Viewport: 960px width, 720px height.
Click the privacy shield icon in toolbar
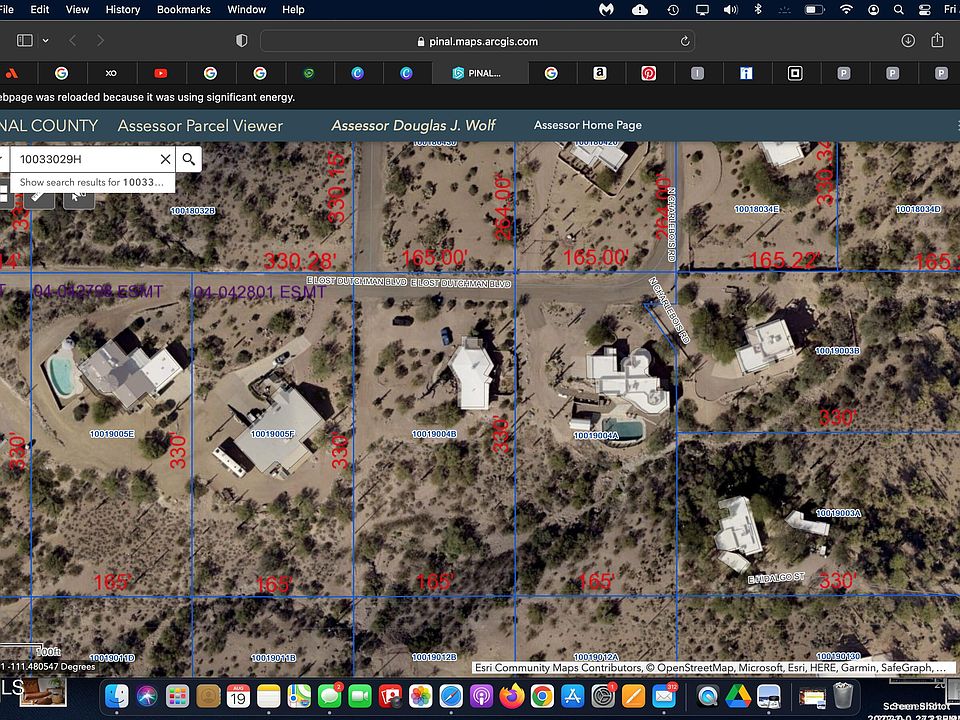tap(241, 41)
